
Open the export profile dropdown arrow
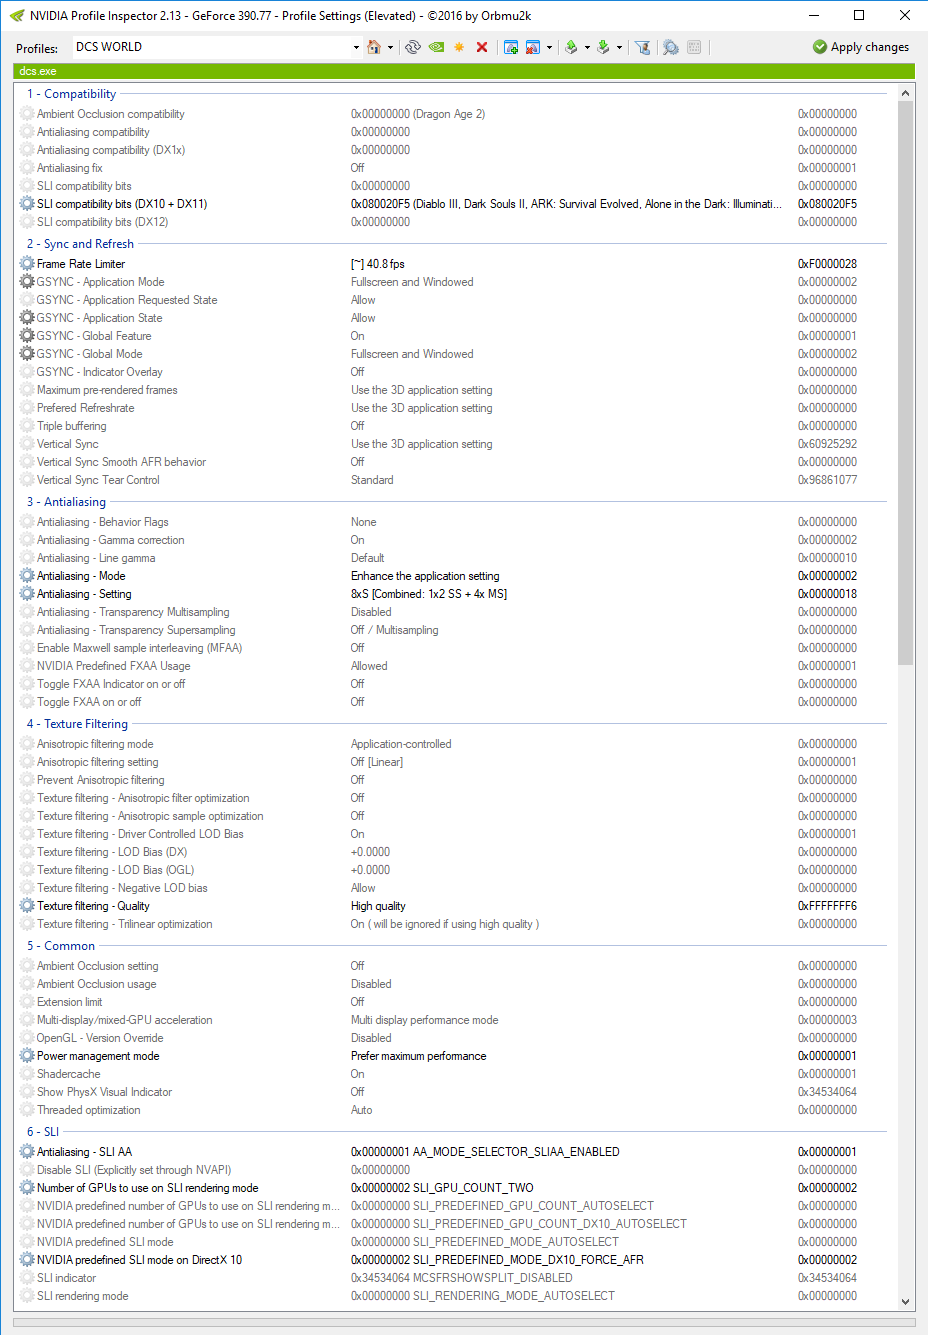[x=587, y=47]
